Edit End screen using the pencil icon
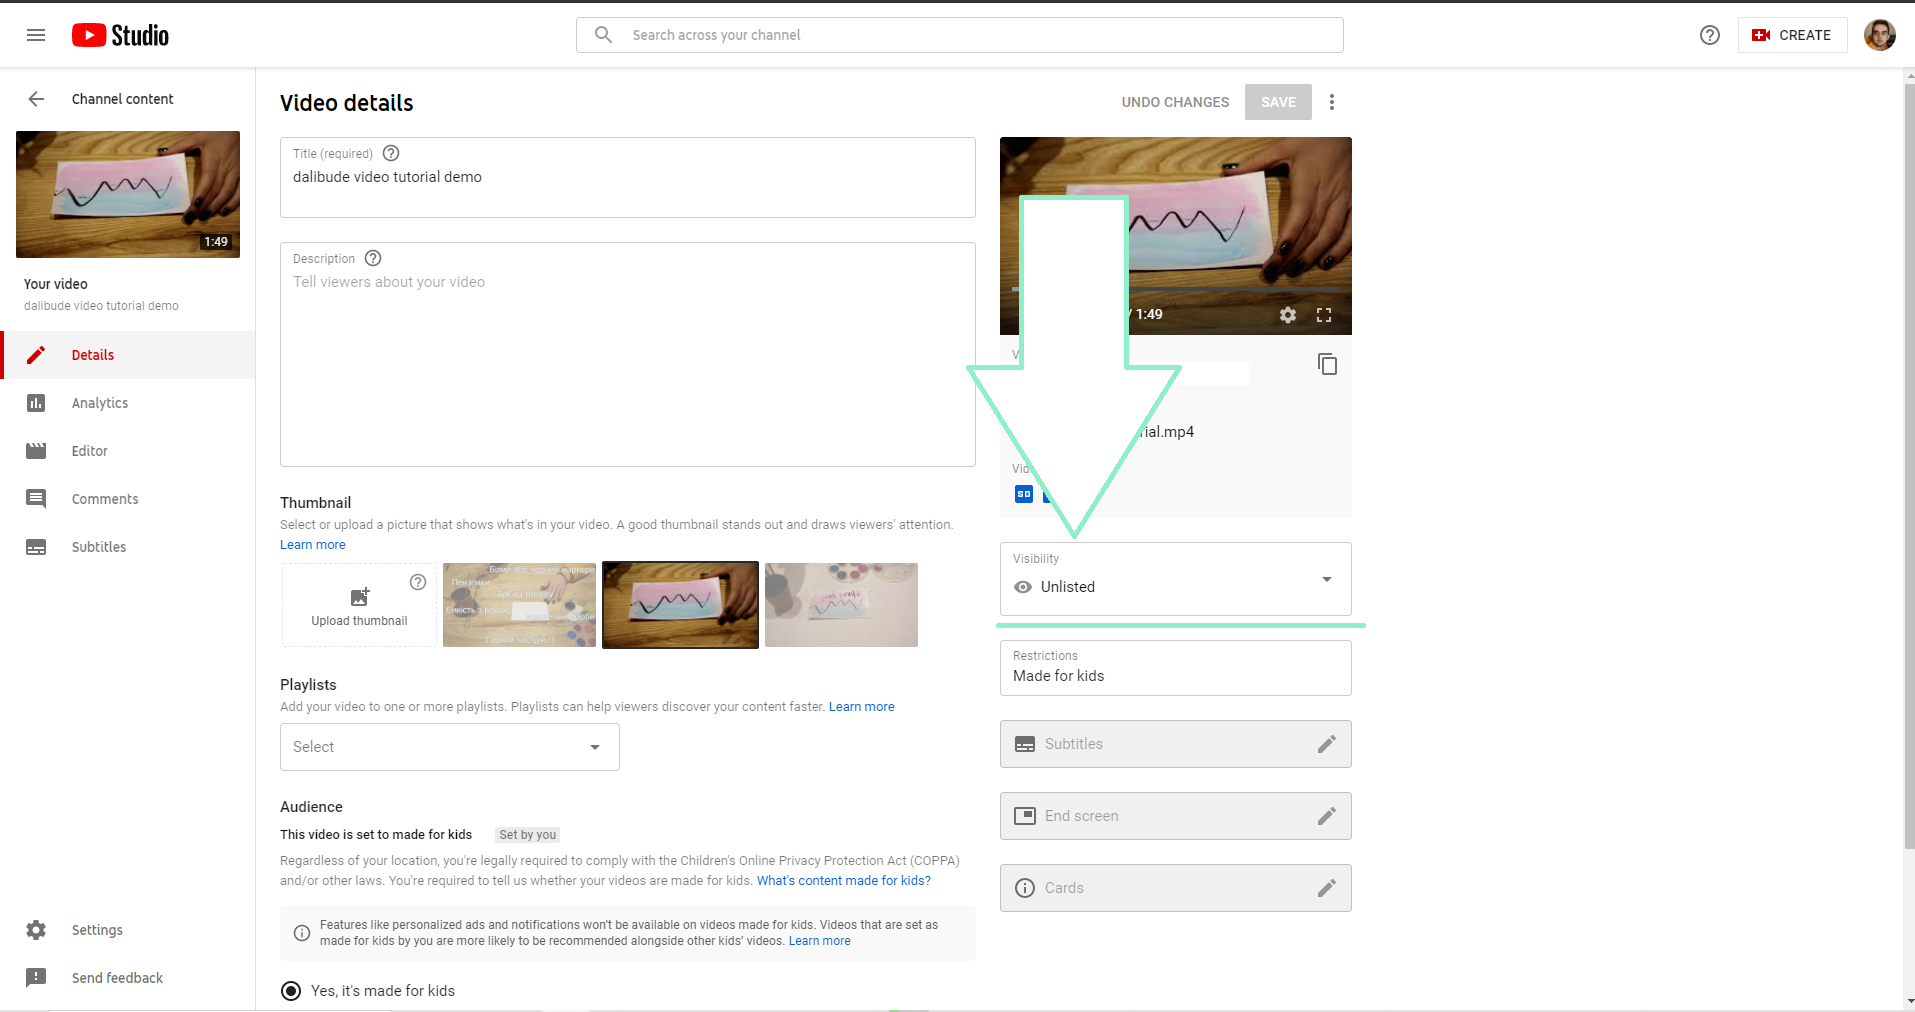This screenshot has height=1012, width=1915. click(1326, 816)
